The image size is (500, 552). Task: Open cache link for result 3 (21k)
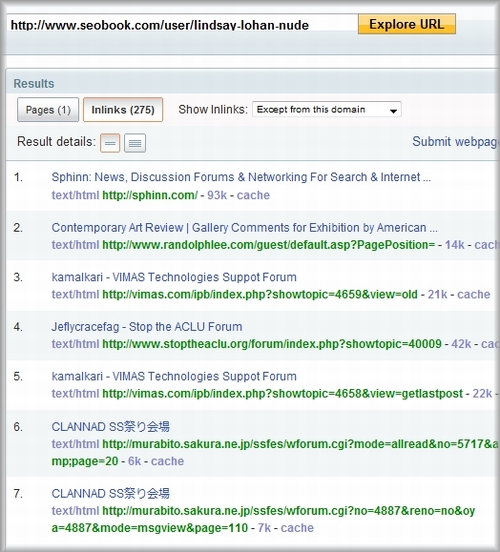click(474, 294)
